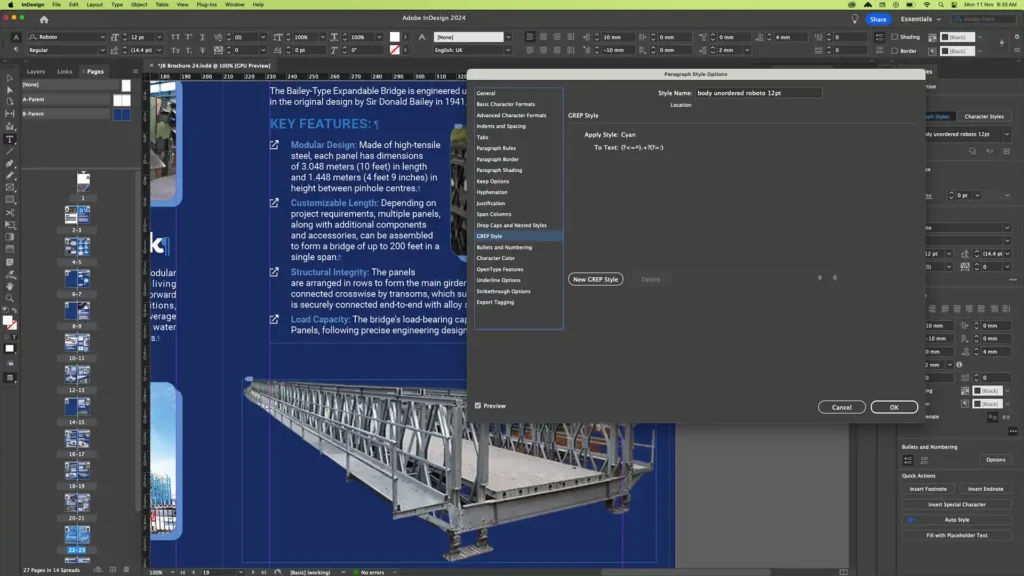Viewport: 1024px width, 576px height.
Task: Select the Hand tool
Action: pyautogui.click(x=10, y=286)
